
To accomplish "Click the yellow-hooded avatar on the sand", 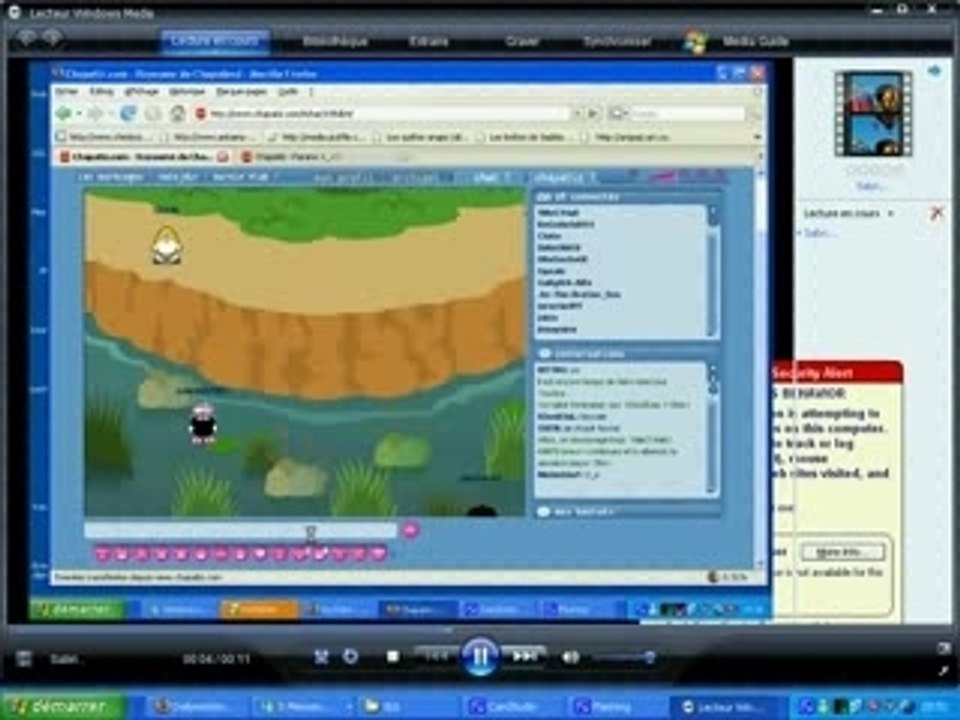I will [167, 245].
